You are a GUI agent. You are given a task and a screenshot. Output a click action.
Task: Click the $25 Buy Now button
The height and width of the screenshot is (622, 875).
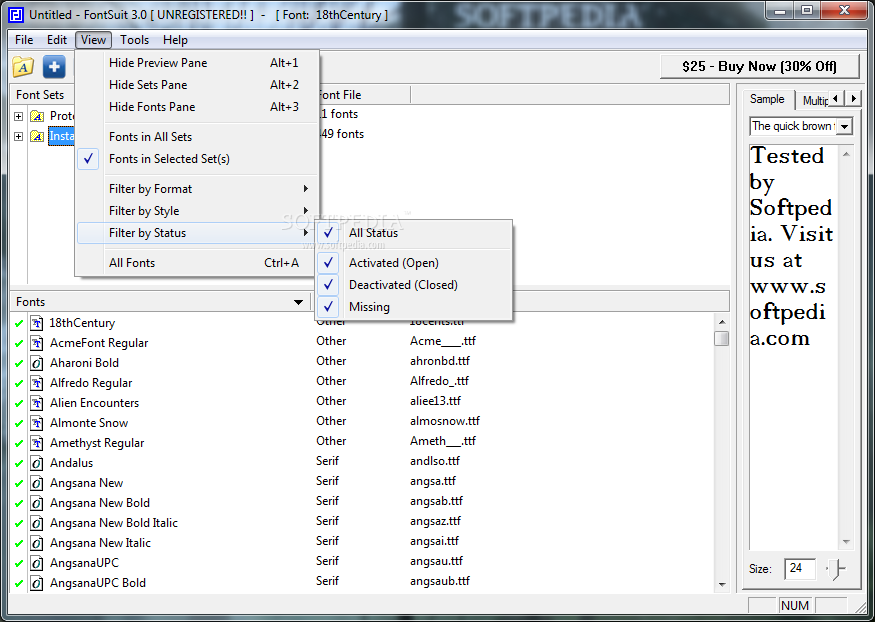[x=759, y=67]
